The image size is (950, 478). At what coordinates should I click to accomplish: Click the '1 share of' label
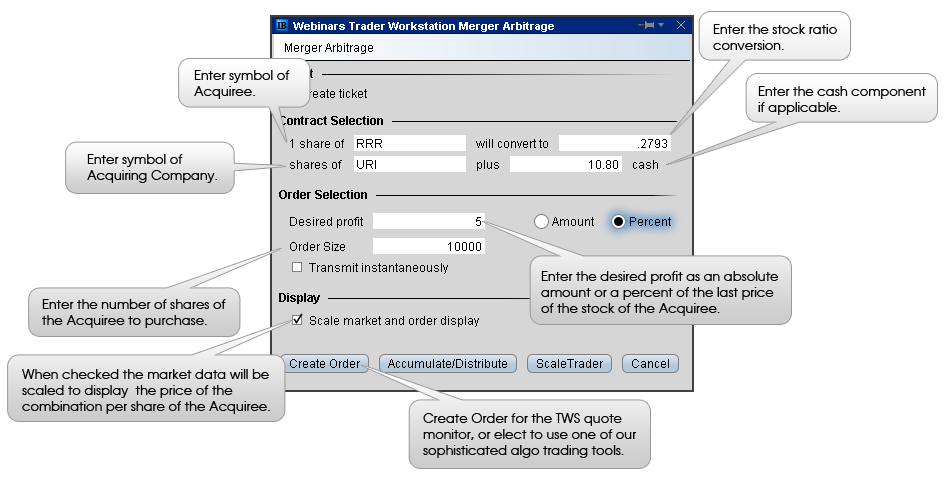[317, 144]
